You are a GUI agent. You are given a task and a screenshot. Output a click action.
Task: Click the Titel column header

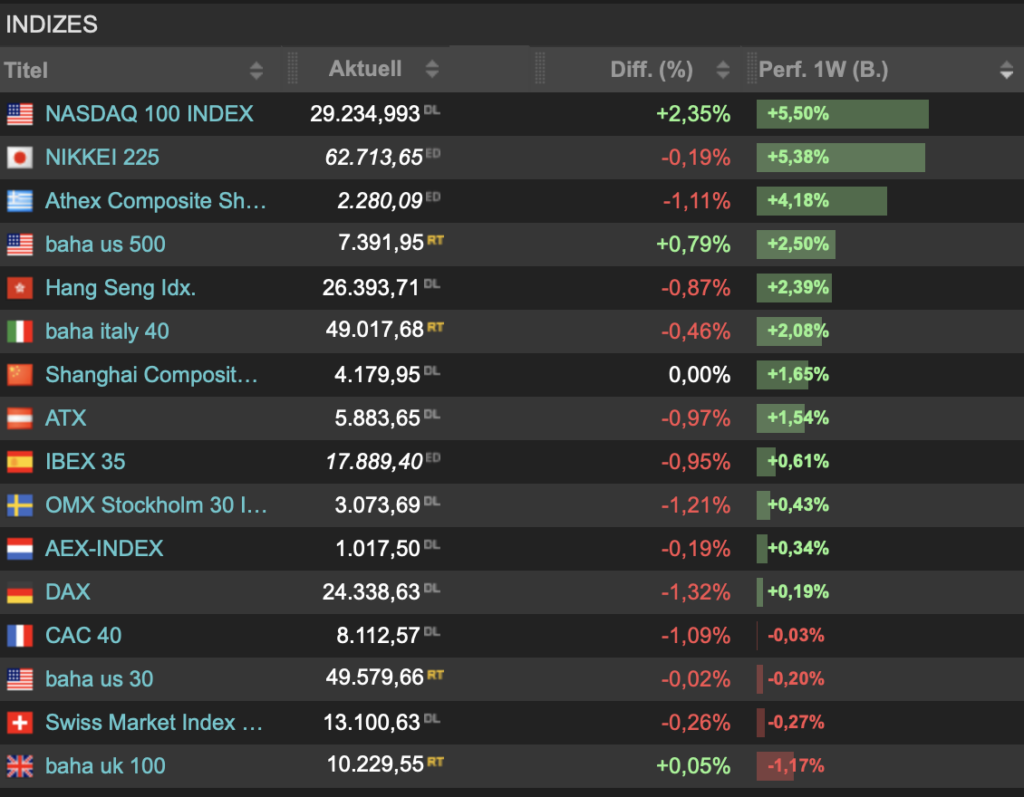[x=26, y=71]
